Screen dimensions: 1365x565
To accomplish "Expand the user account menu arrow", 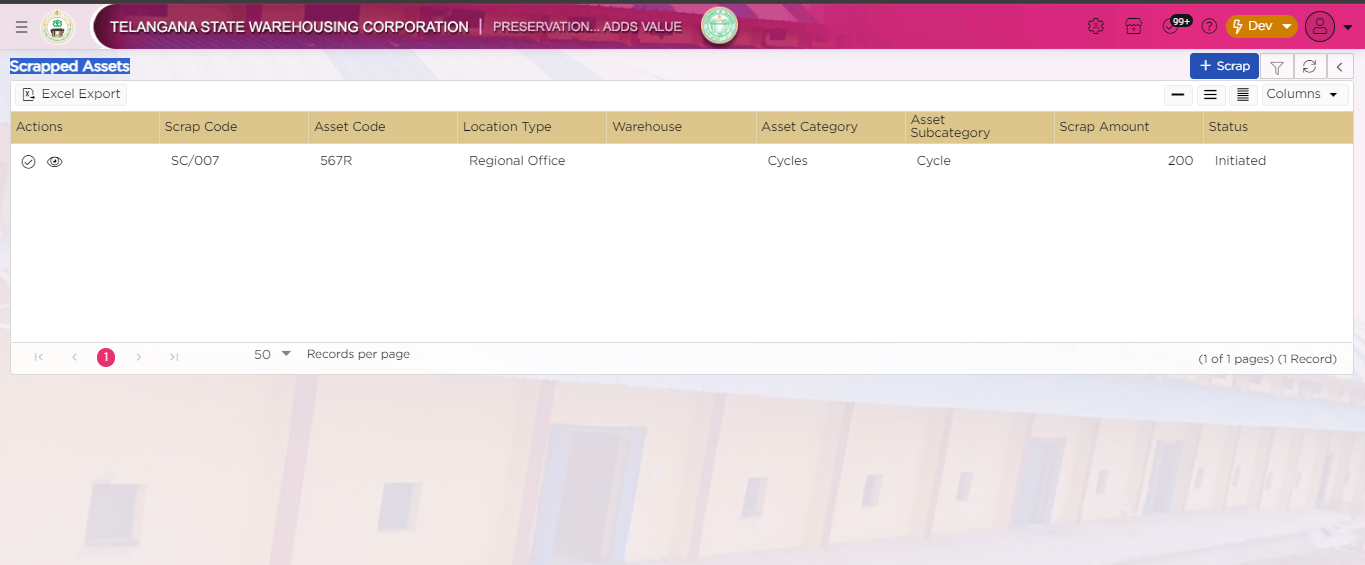I will 1347,28.
